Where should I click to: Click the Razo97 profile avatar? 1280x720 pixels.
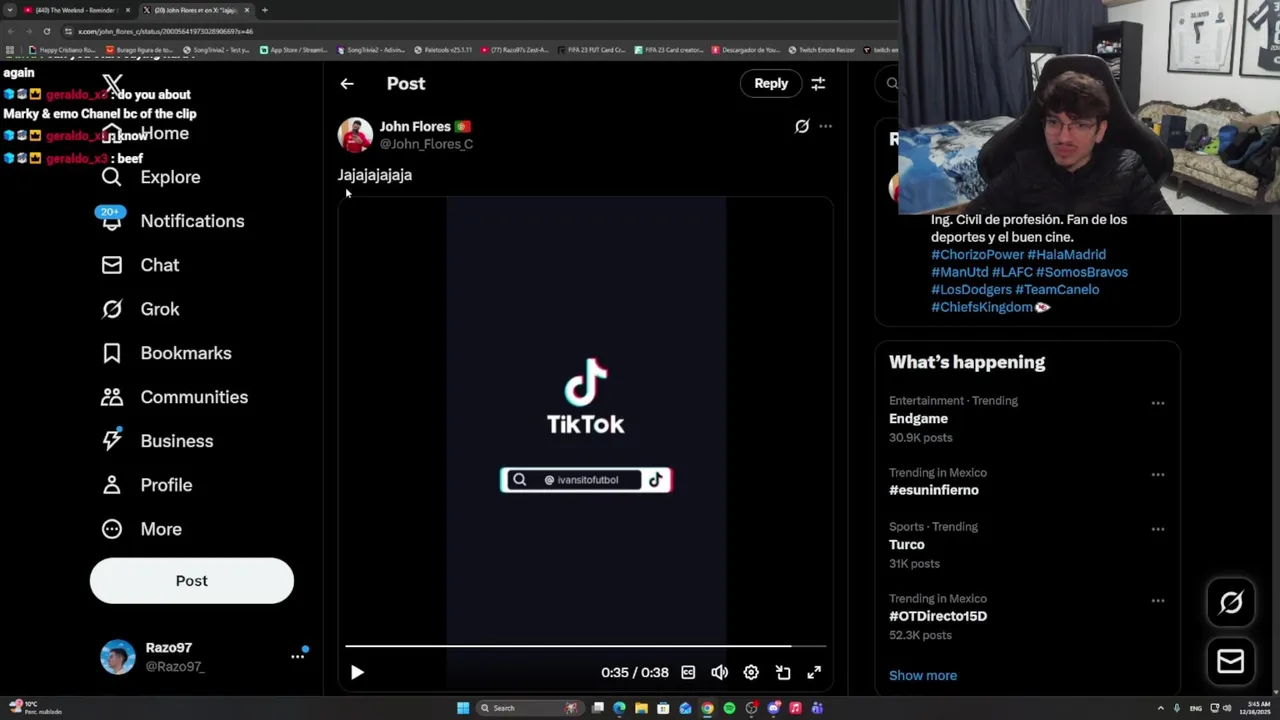pos(117,657)
